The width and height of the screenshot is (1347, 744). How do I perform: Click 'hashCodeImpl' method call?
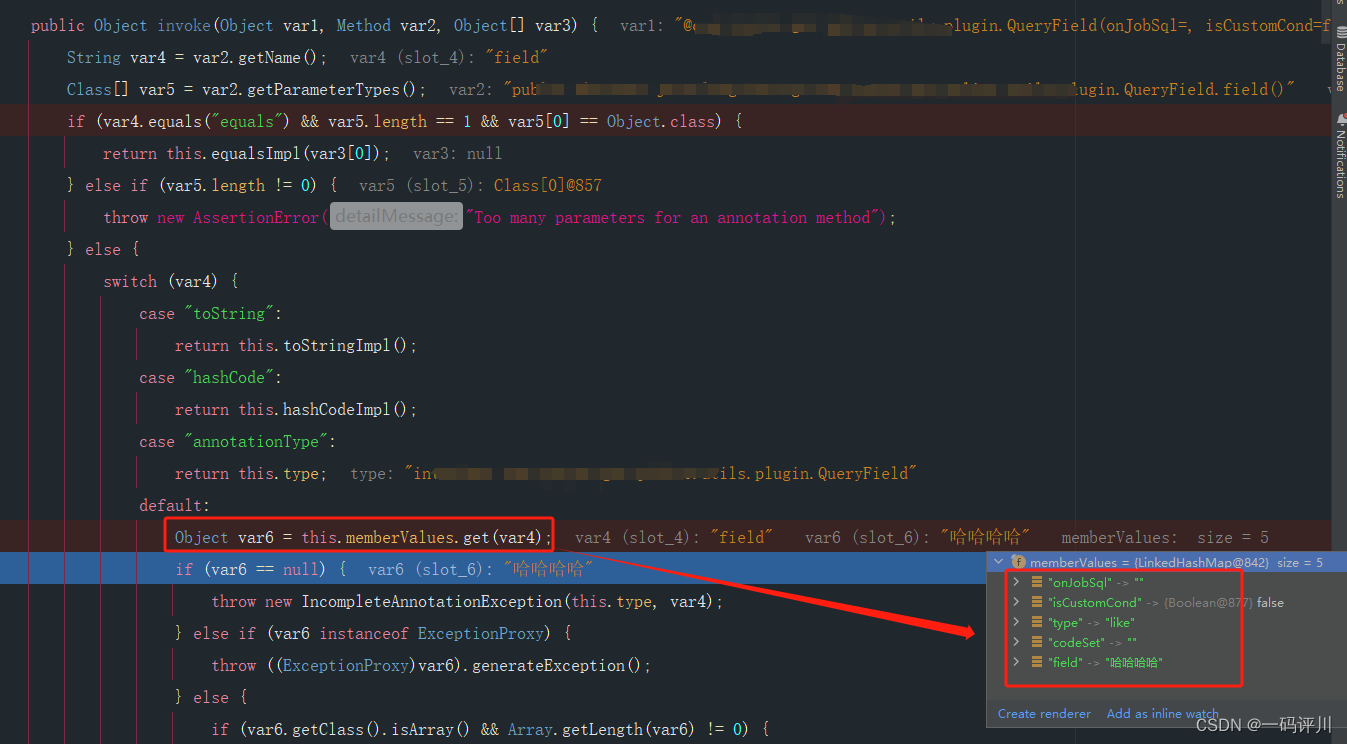click(339, 409)
